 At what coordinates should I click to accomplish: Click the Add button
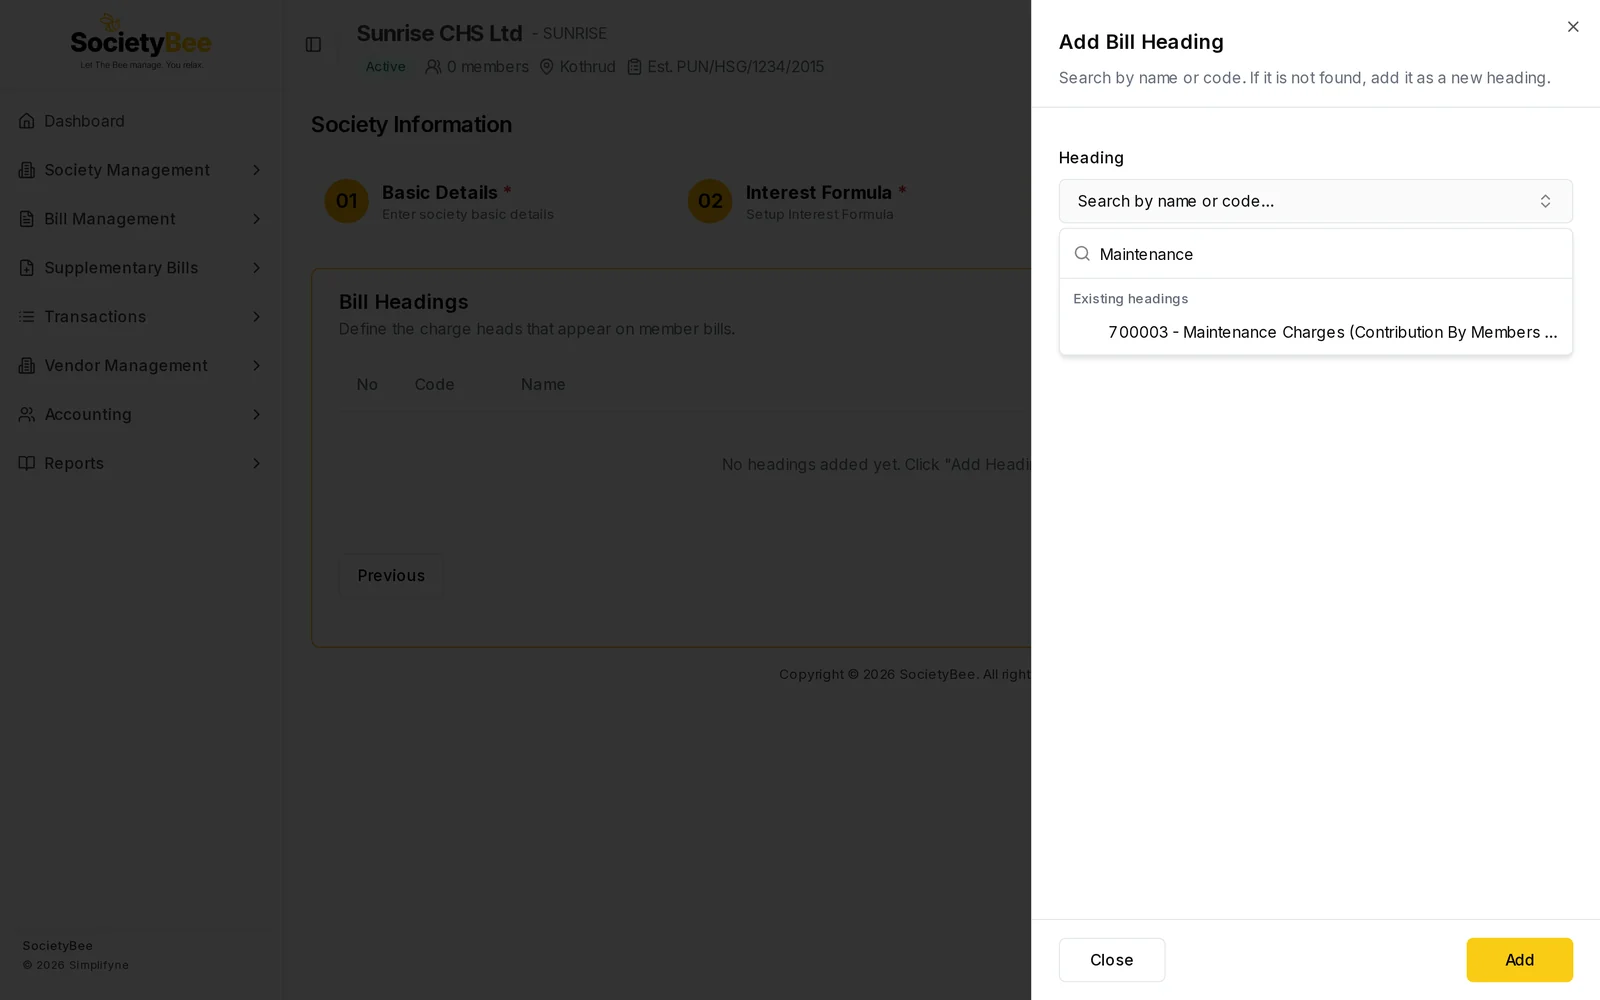coord(1519,960)
